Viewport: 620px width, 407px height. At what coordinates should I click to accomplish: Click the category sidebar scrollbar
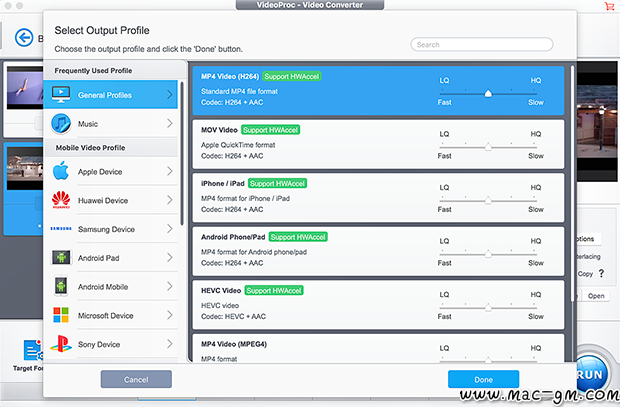click(182, 153)
